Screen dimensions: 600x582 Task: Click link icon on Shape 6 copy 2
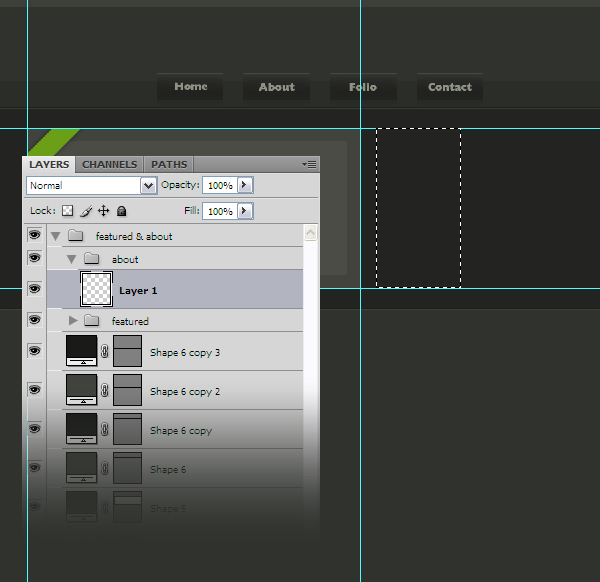[104, 390]
